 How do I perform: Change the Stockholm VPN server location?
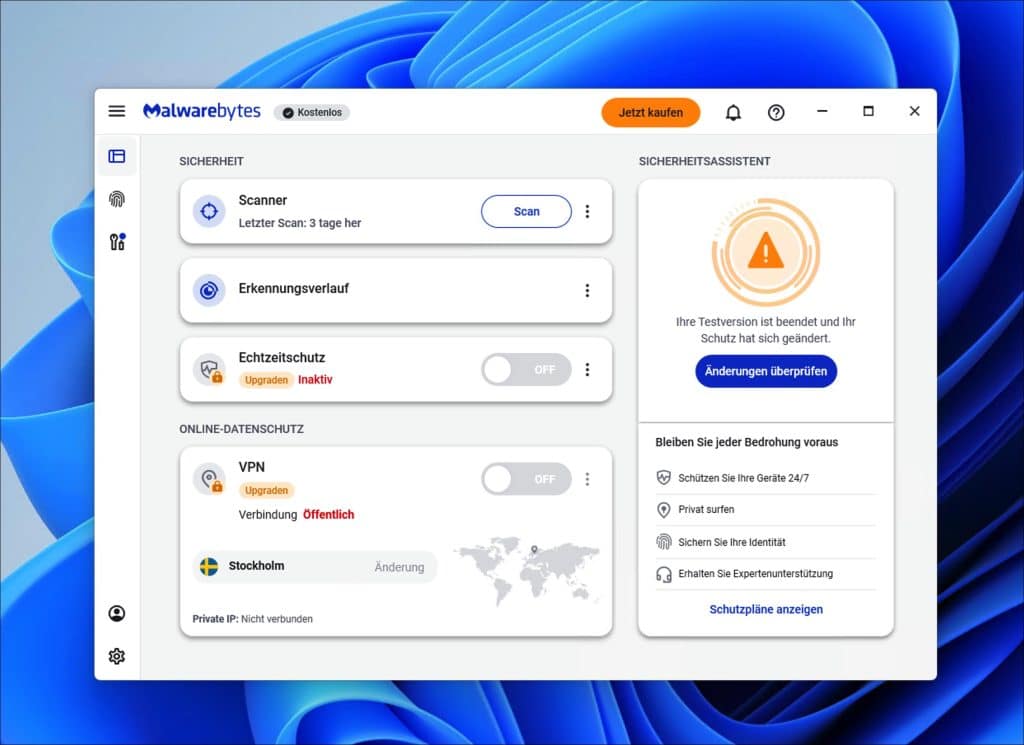pyautogui.click(x=399, y=567)
